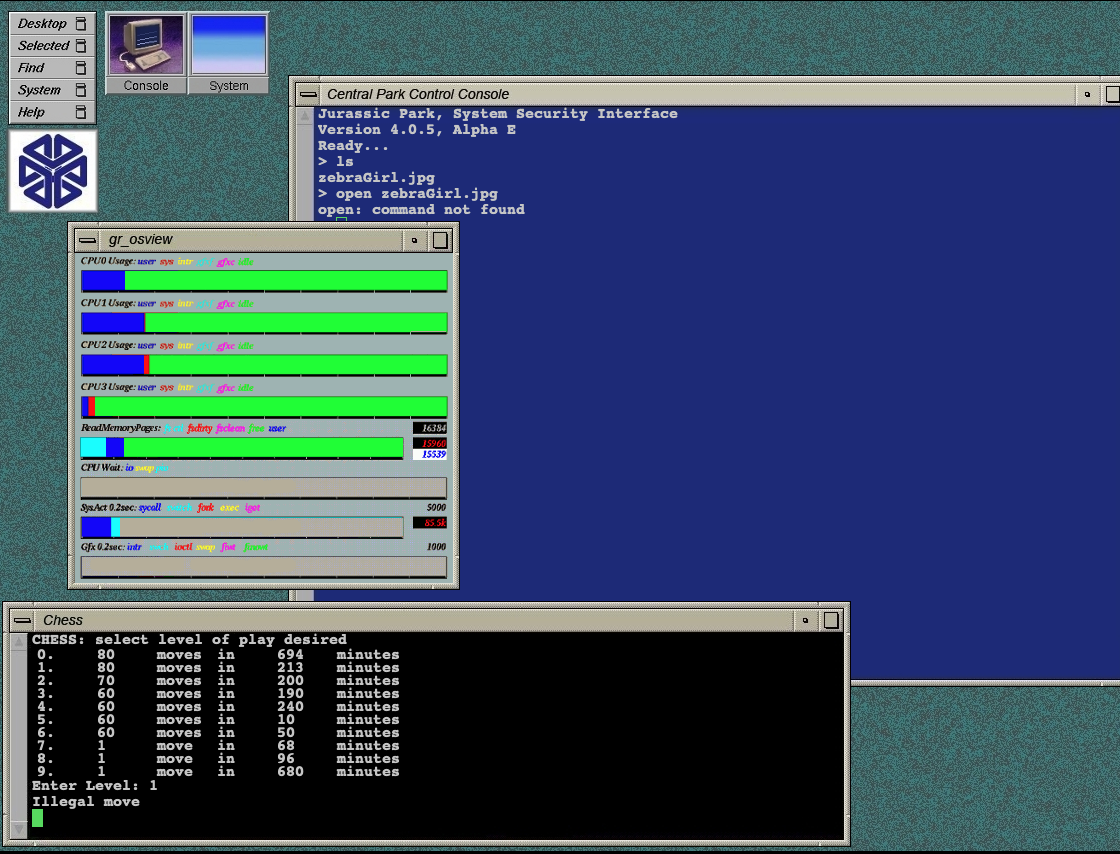Screen dimensions: 1120x854
Task: Click the CPU0 Usage bar in gr_osview
Action: click(x=264, y=281)
